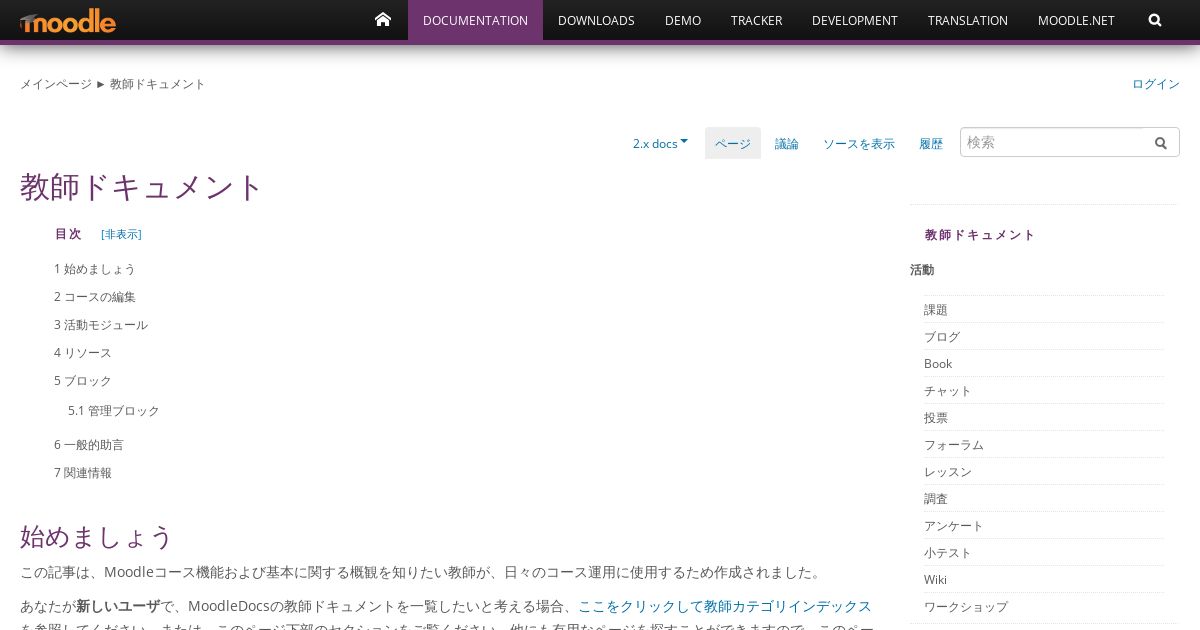Click the 始めましょう section heading
1200x630 pixels.
coord(97,537)
